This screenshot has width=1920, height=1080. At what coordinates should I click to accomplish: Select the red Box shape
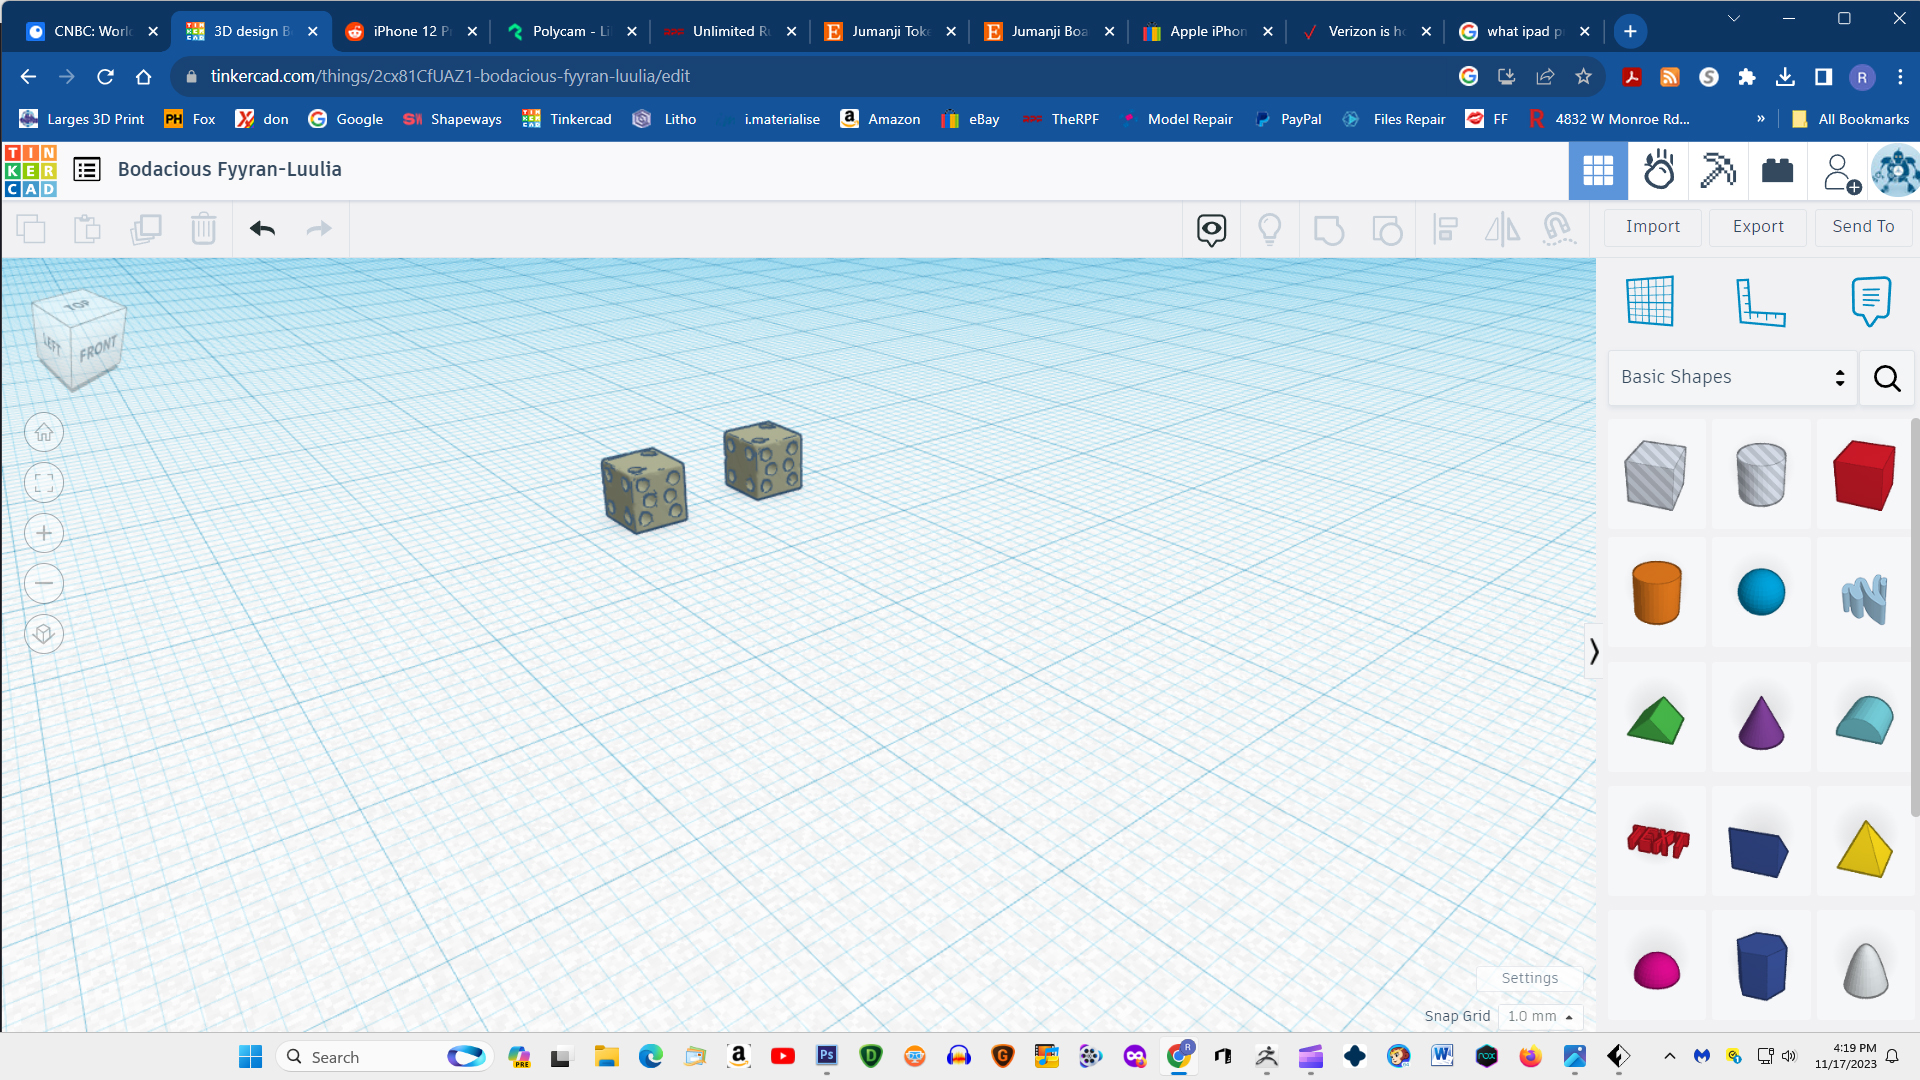click(1864, 475)
